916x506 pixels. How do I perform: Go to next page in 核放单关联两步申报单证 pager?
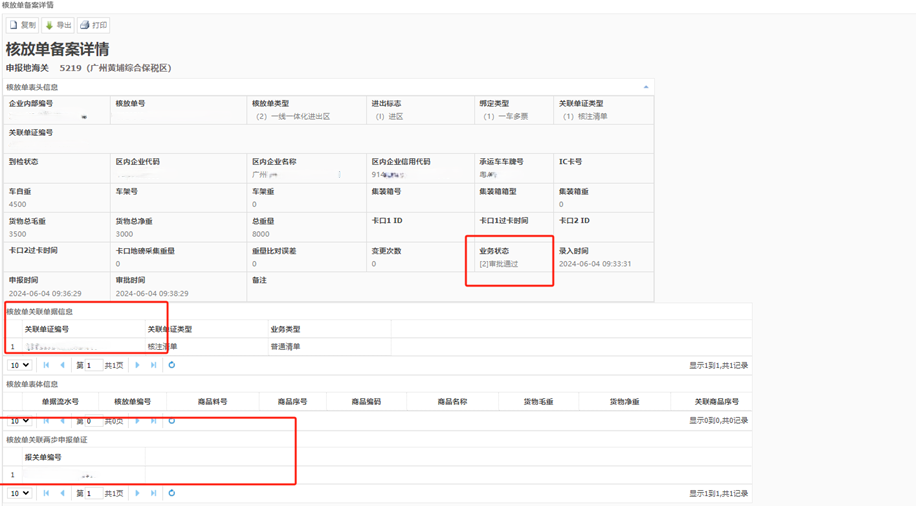pos(137,493)
